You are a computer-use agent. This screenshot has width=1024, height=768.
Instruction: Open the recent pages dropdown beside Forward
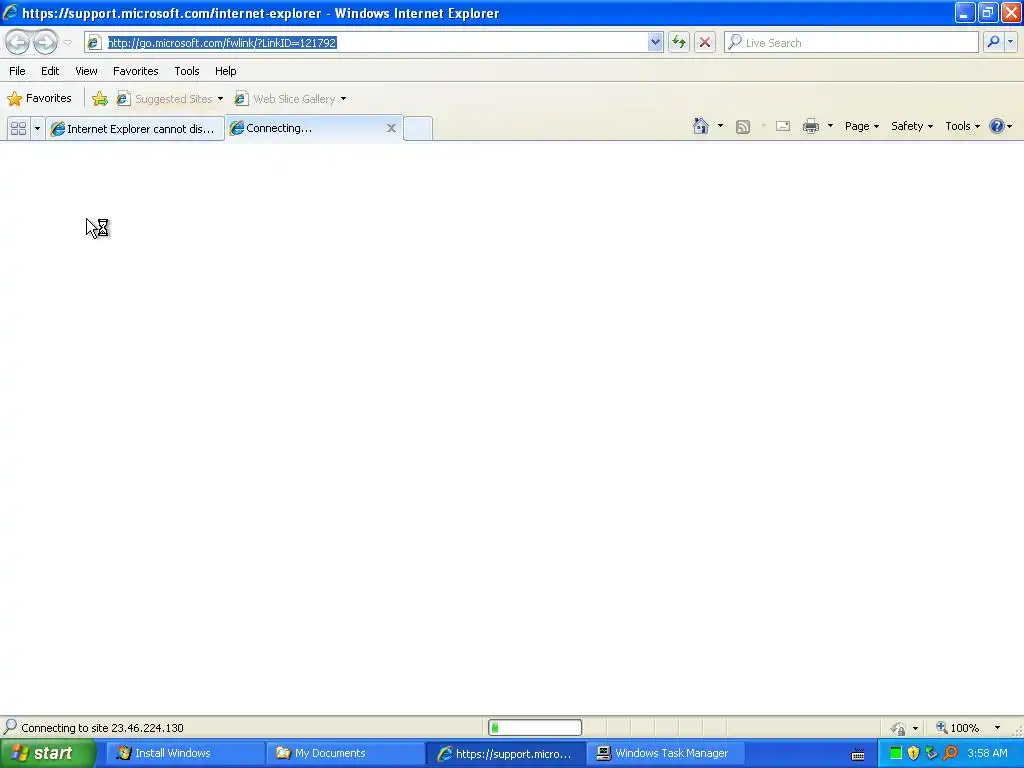tap(67, 43)
